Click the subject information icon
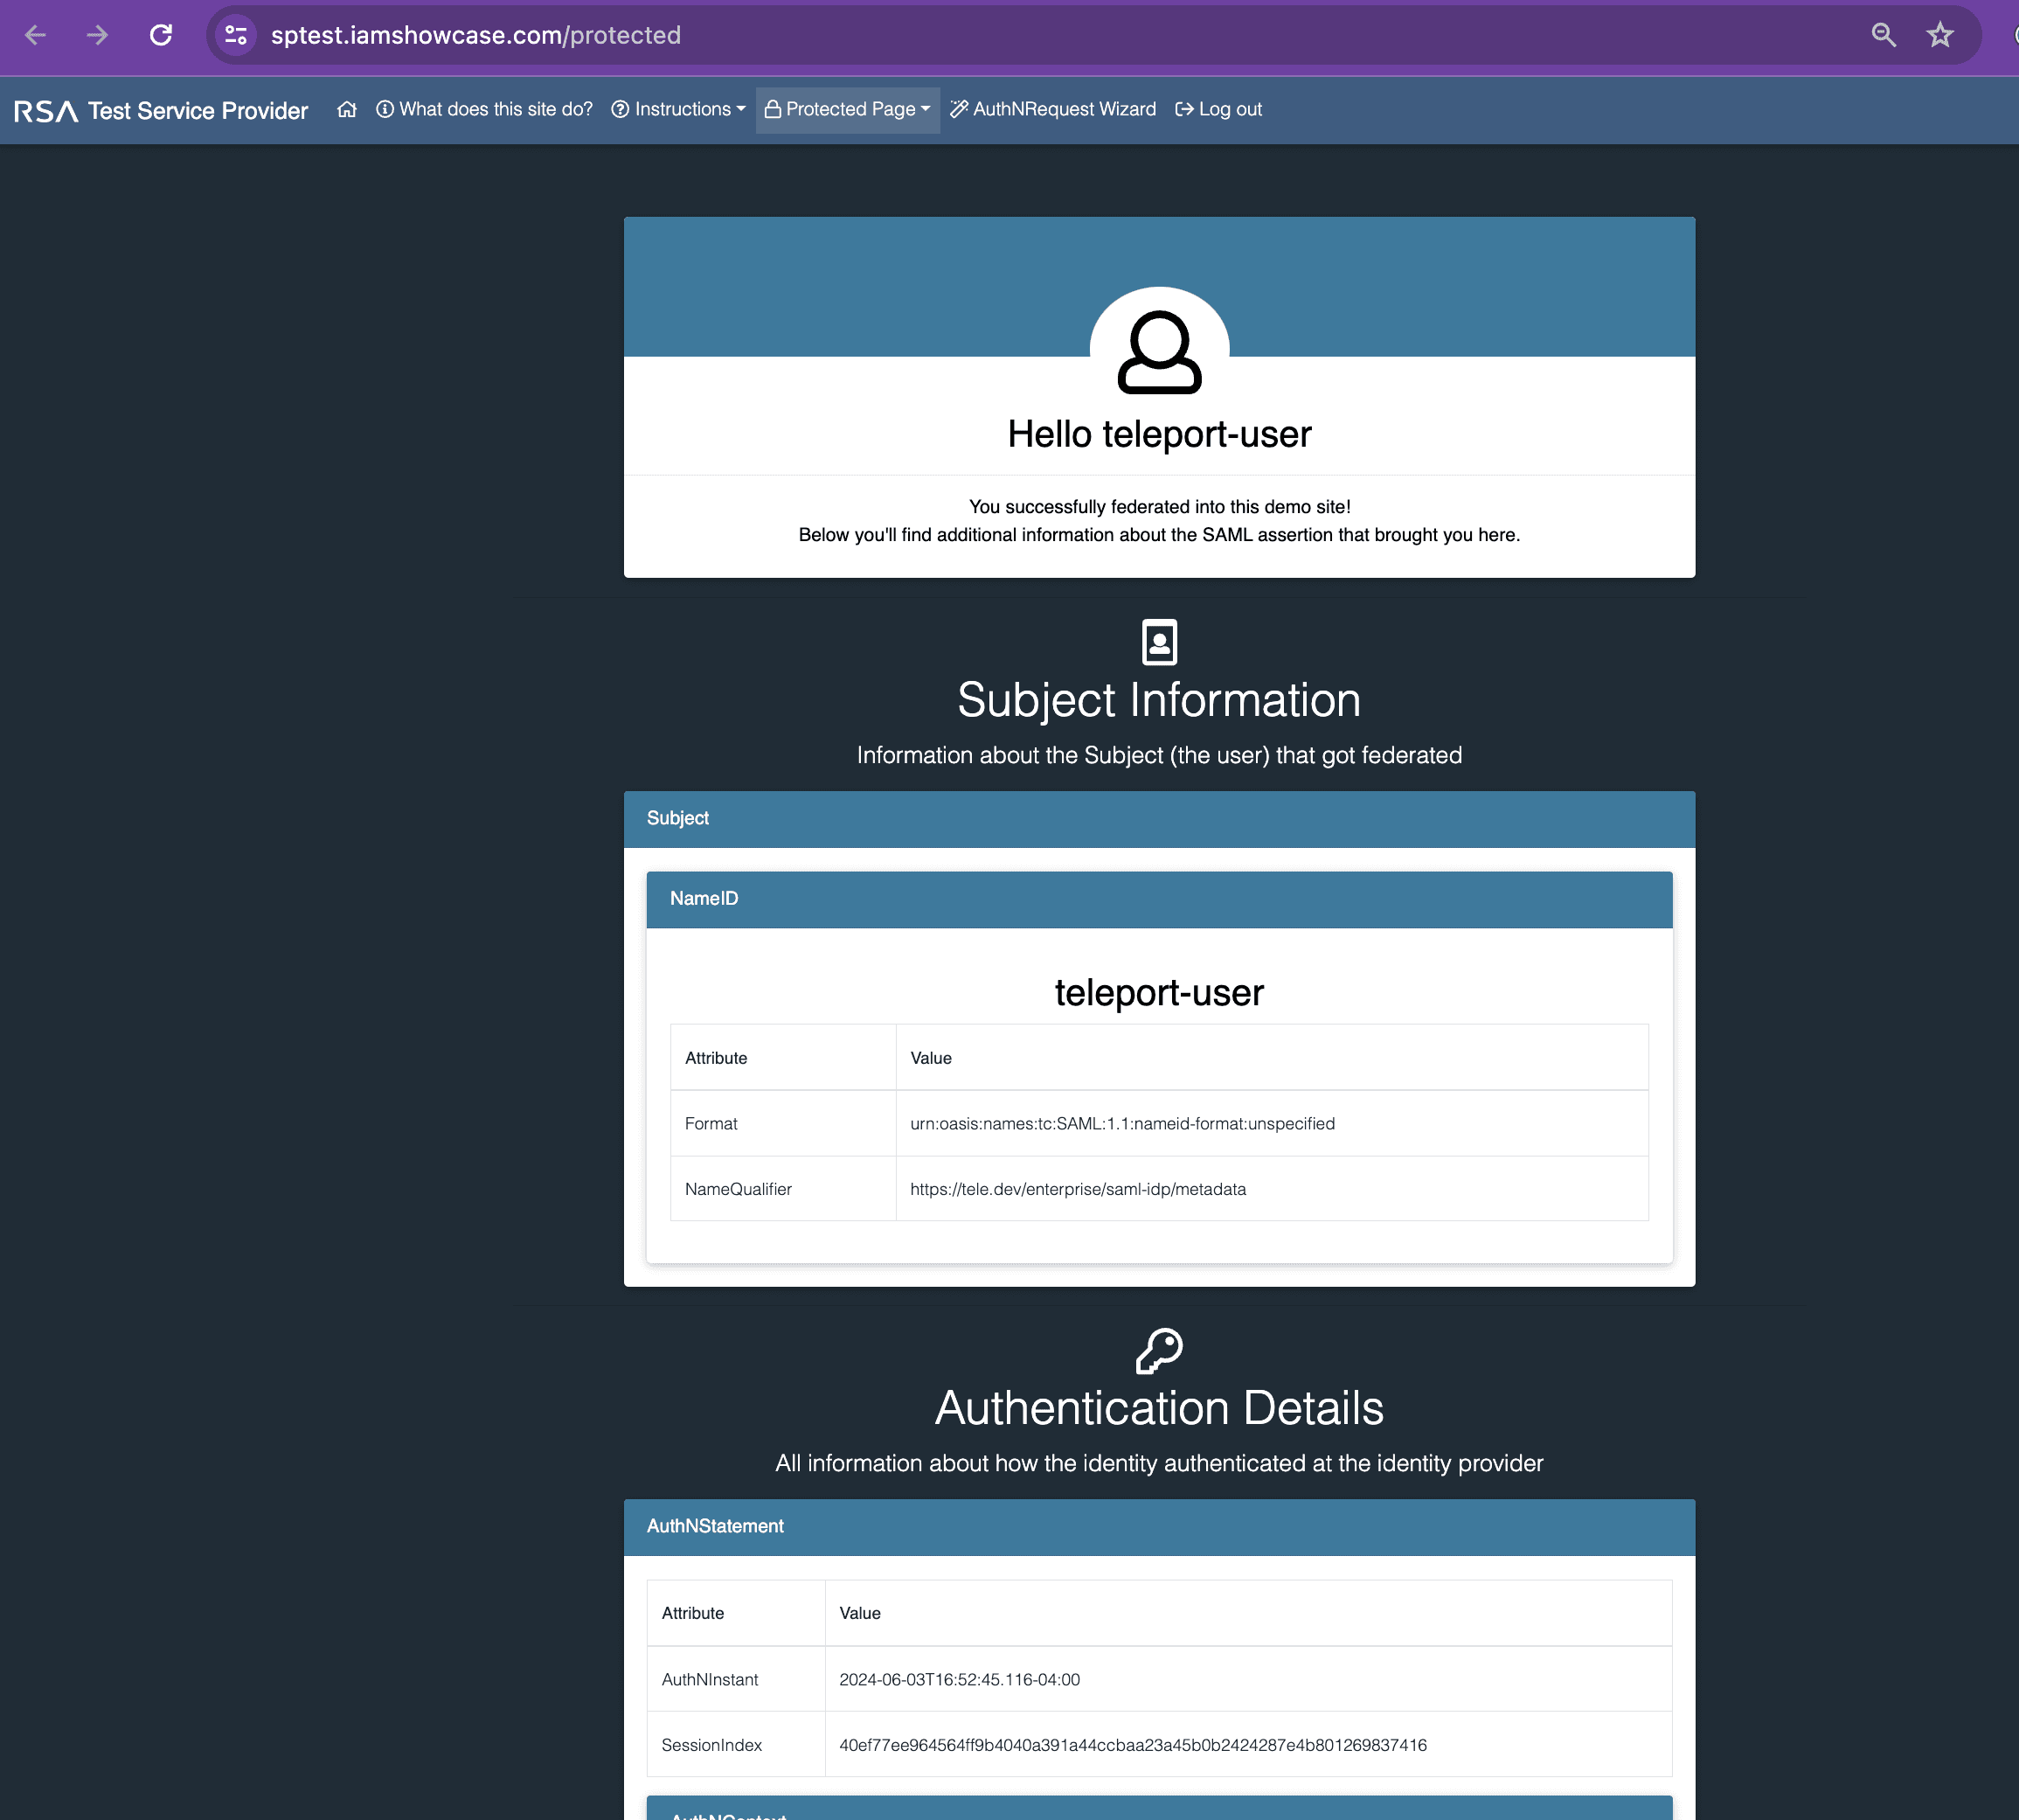Image resolution: width=2019 pixels, height=1820 pixels. pos(1159,642)
